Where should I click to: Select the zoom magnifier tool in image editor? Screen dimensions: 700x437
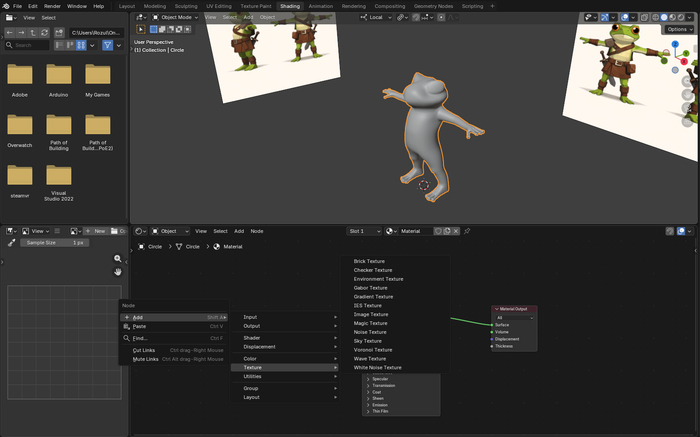pyautogui.click(x=117, y=259)
